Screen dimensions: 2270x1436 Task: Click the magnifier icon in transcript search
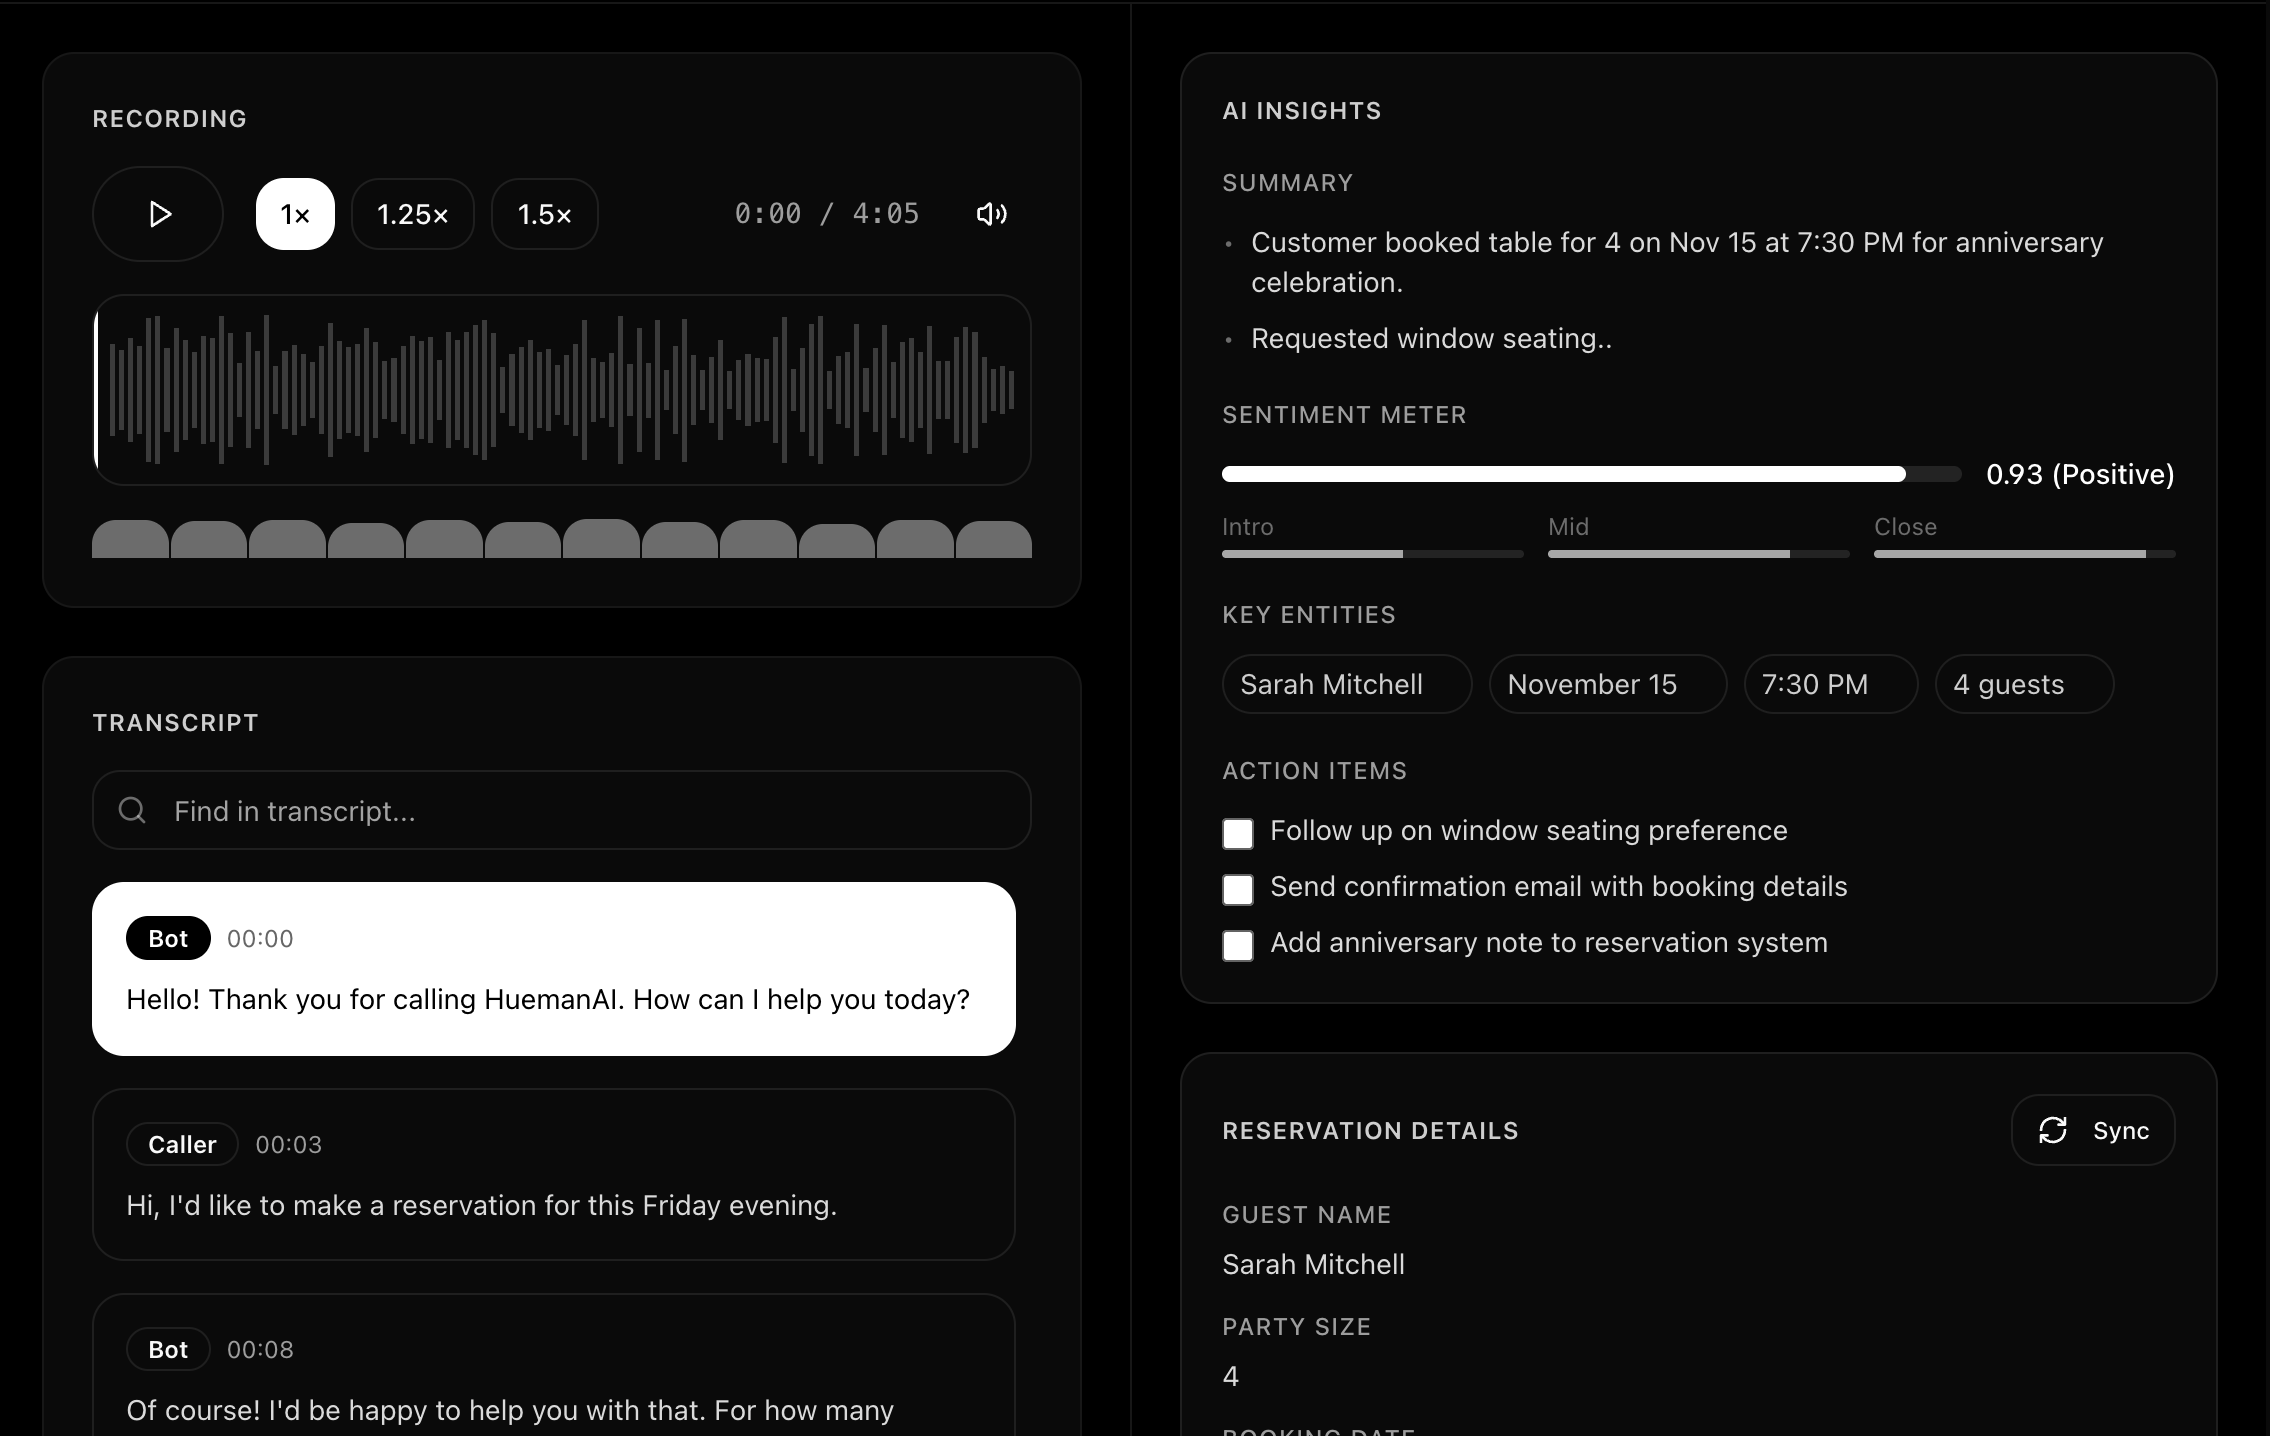[131, 811]
